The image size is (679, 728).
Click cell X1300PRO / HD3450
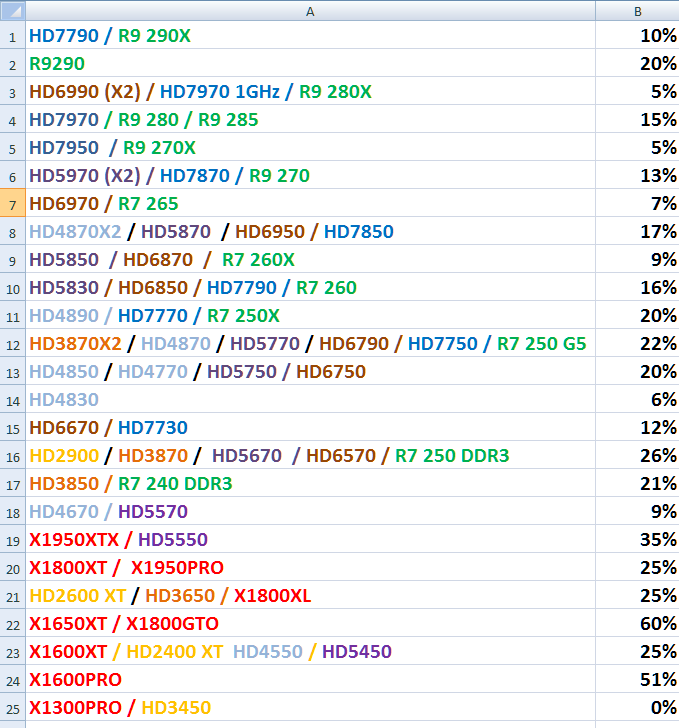point(310,708)
